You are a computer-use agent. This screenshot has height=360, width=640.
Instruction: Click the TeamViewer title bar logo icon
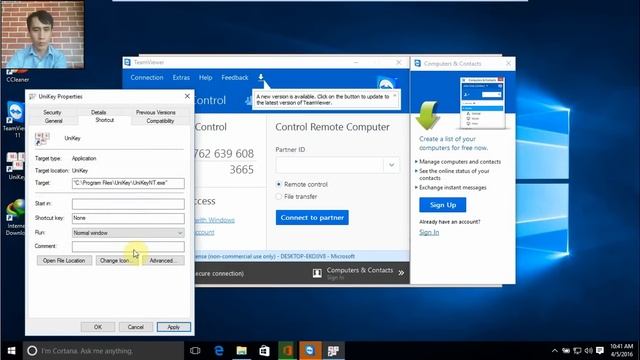click(x=127, y=62)
